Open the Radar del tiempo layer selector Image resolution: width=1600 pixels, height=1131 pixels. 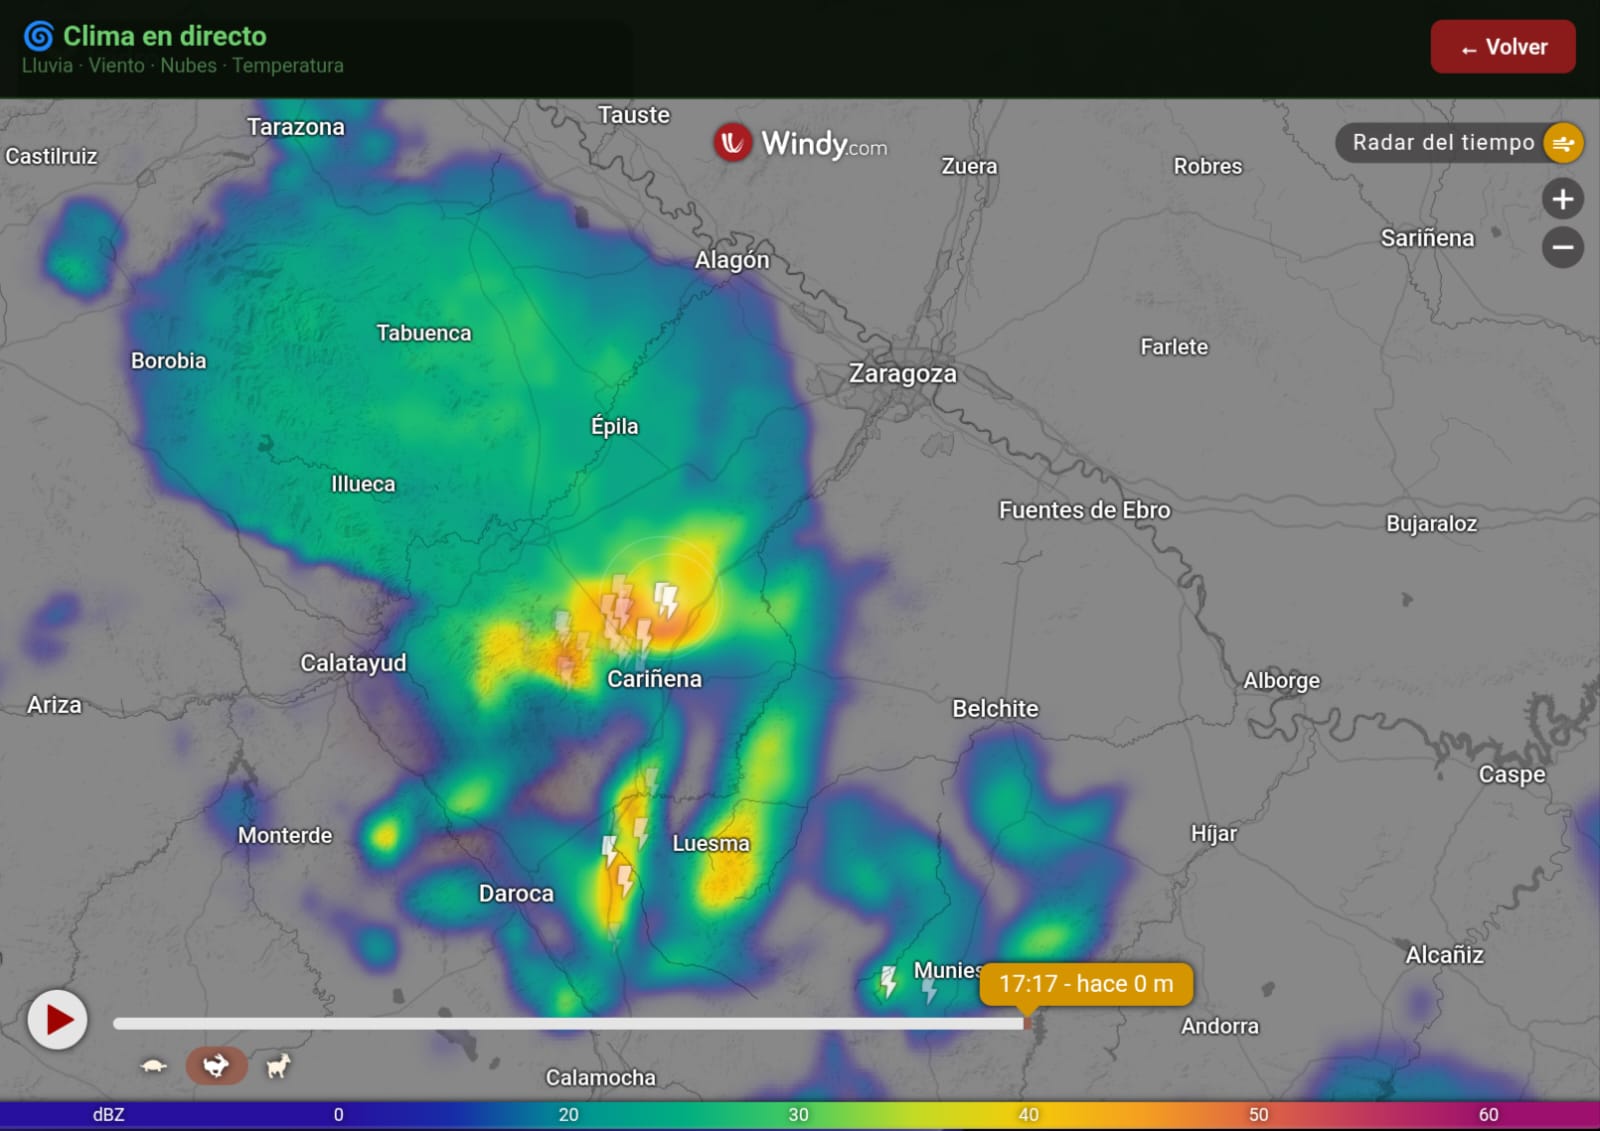(1459, 143)
